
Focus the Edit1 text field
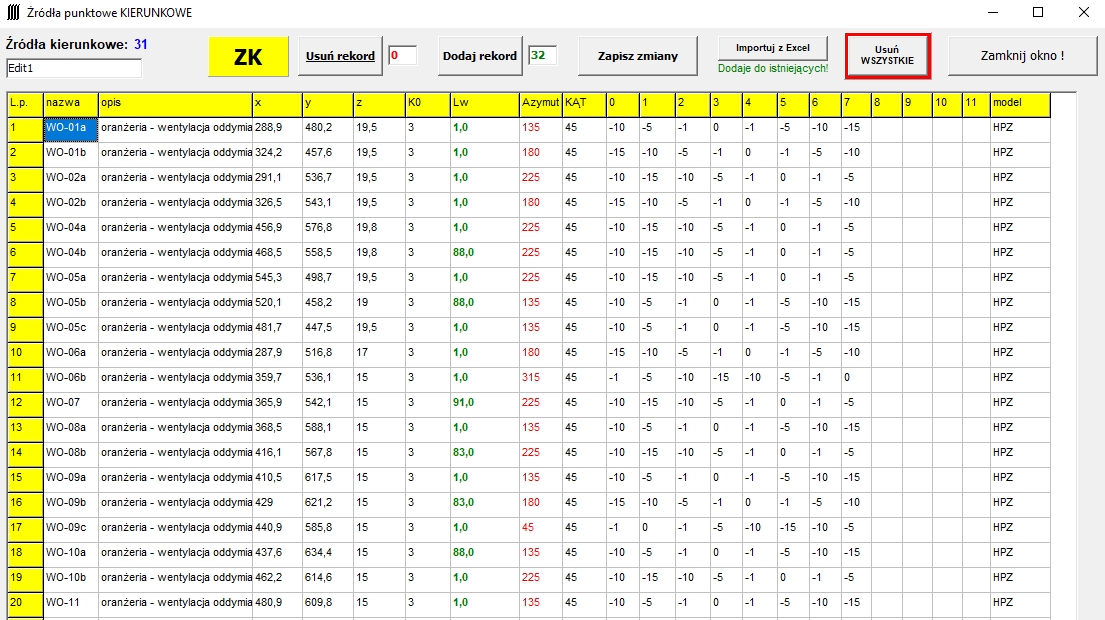tap(73, 68)
